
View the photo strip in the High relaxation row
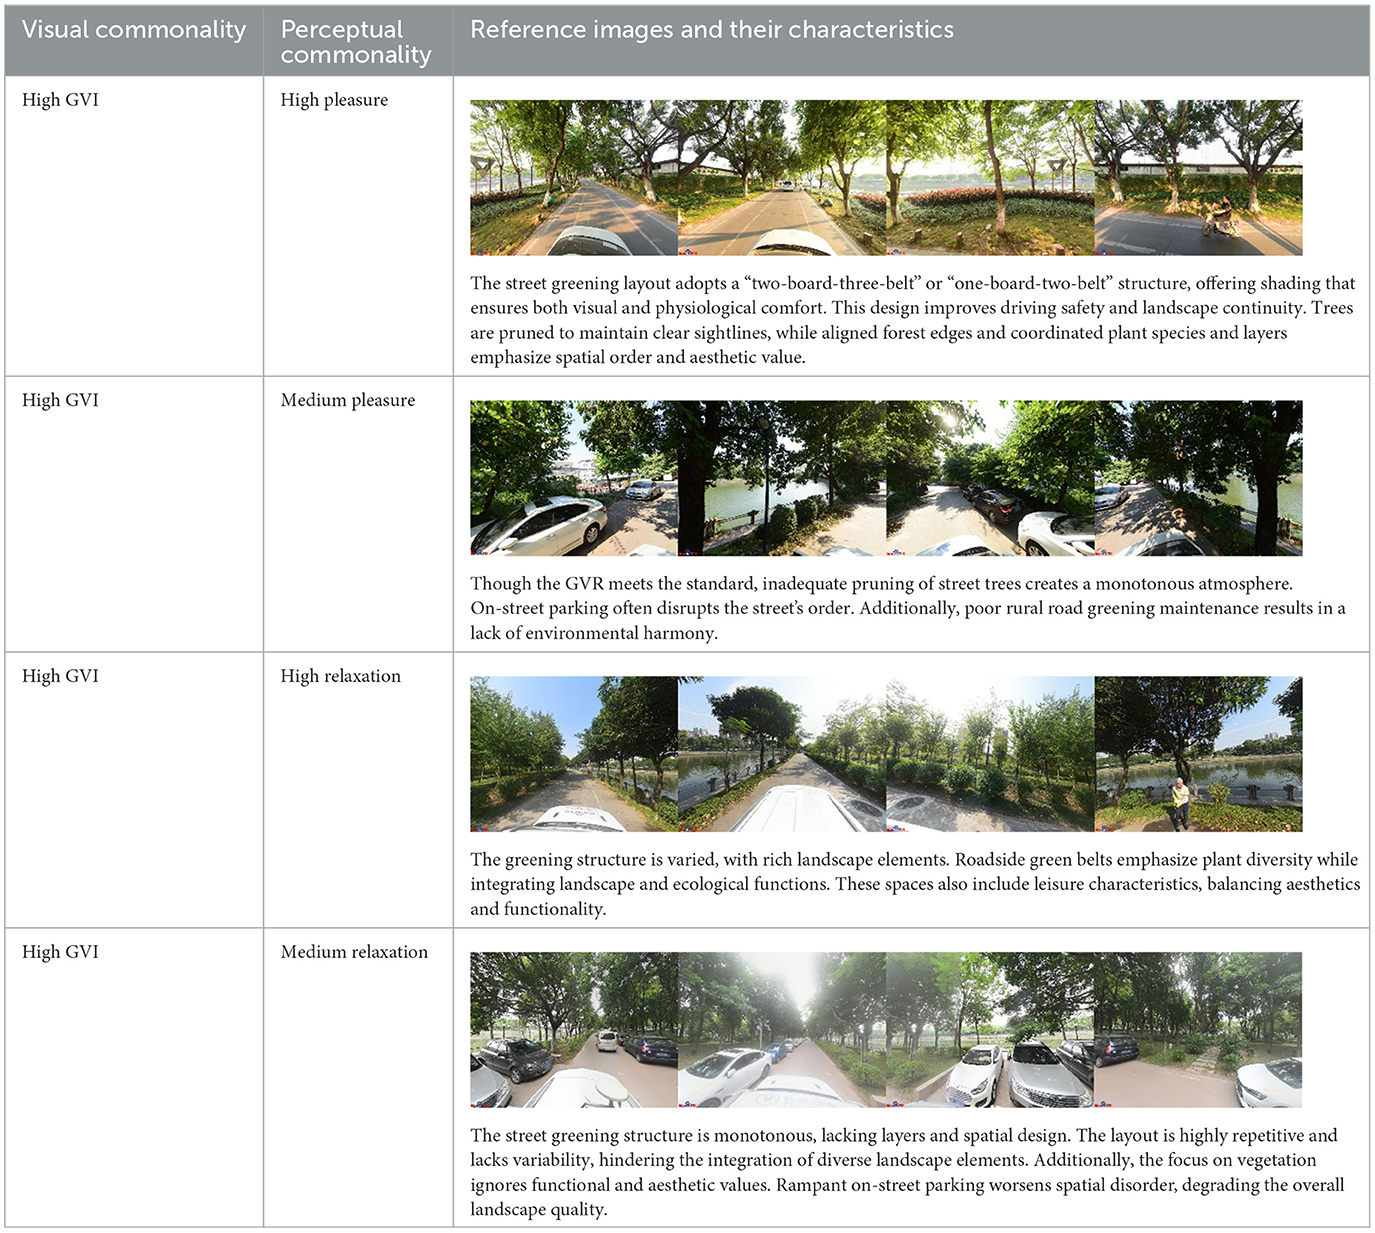[x=886, y=754]
